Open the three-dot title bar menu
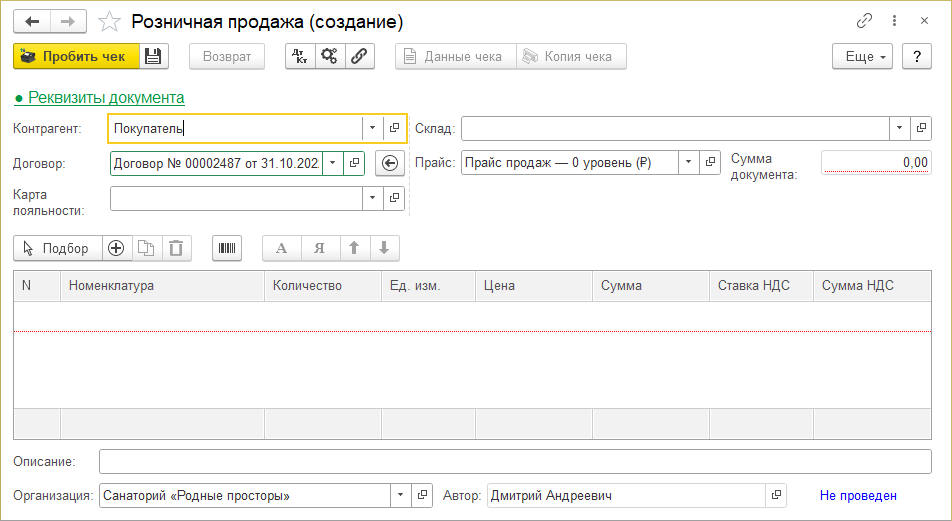 click(x=893, y=21)
